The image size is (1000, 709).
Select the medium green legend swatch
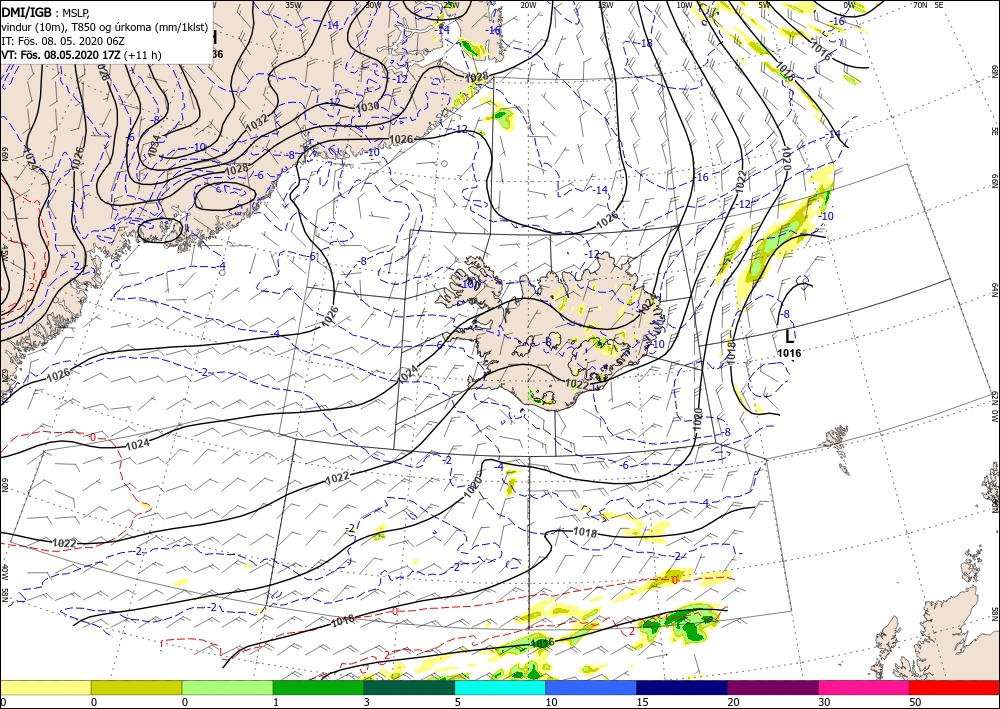pos(318,687)
